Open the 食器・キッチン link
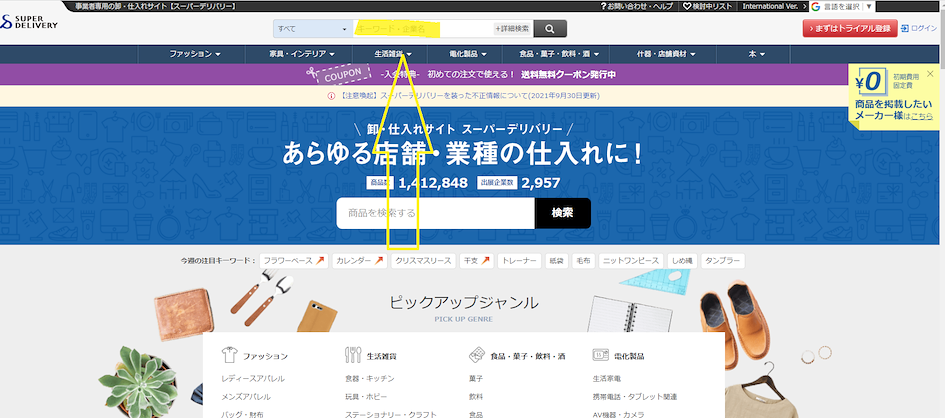 (x=369, y=379)
